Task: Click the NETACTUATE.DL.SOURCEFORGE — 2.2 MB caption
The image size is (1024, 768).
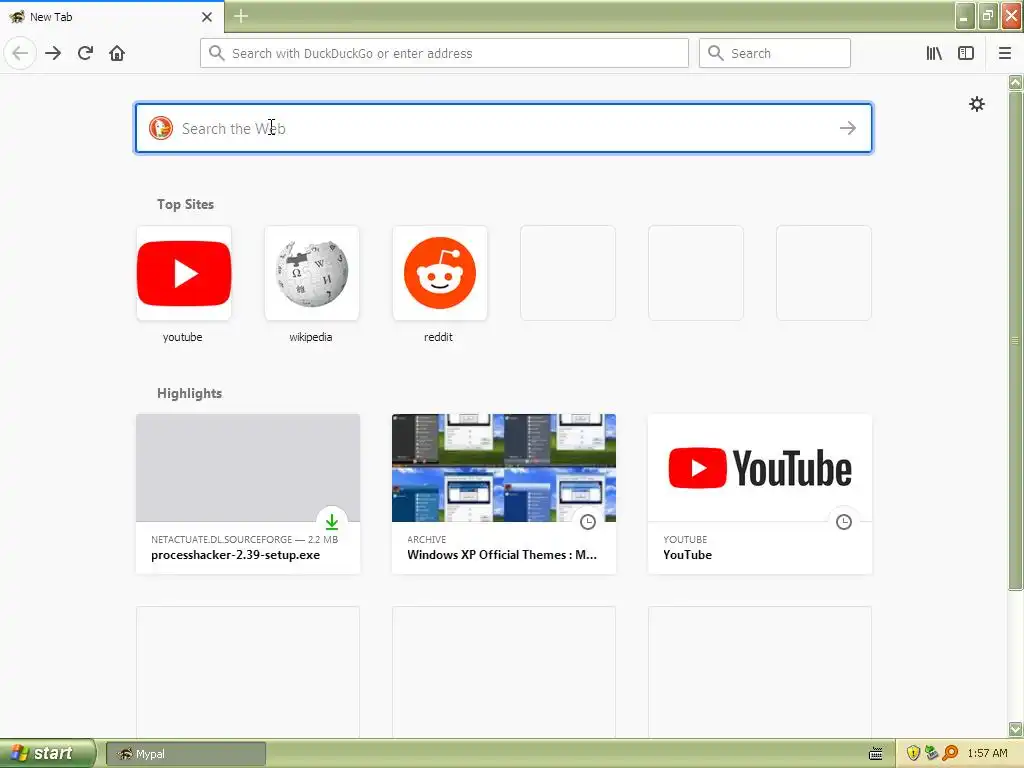Action: point(244,539)
